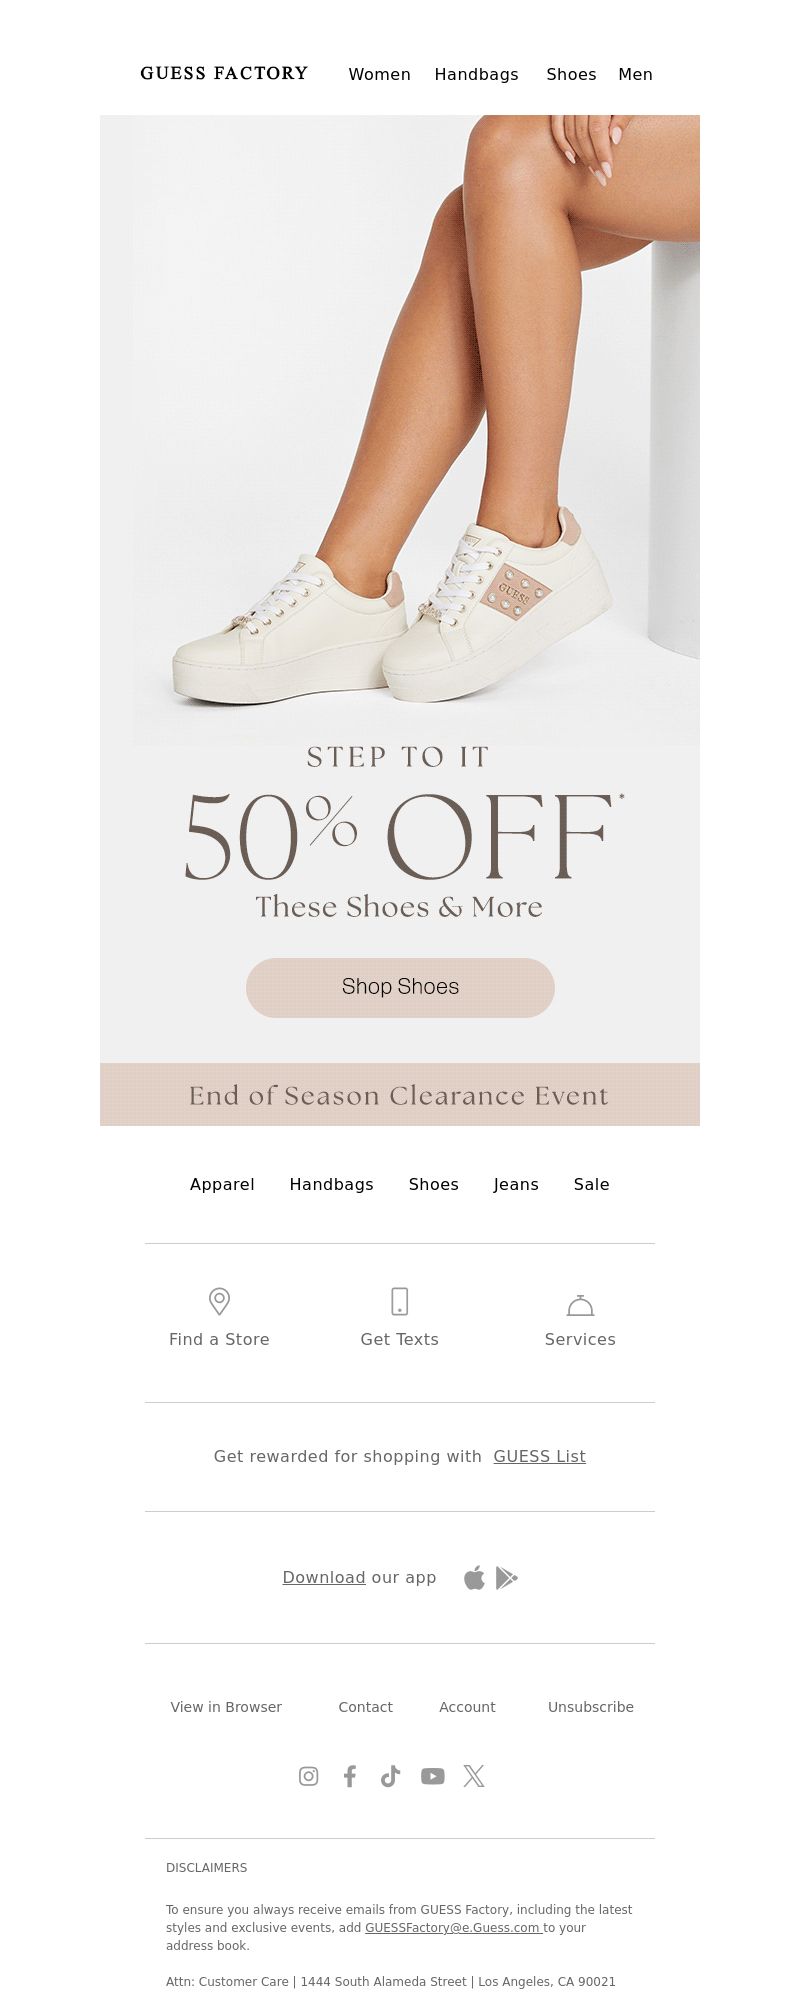
Task: Select Women in the top navigation
Action: pos(379,74)
